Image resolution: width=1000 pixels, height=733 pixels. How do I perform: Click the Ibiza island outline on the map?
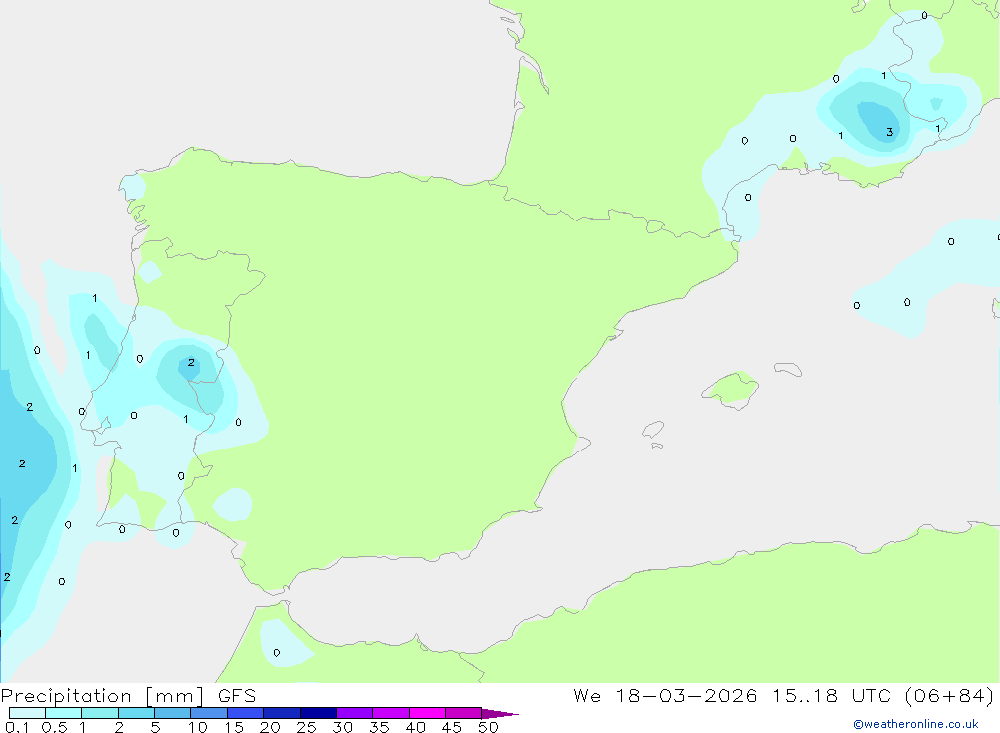653,430
